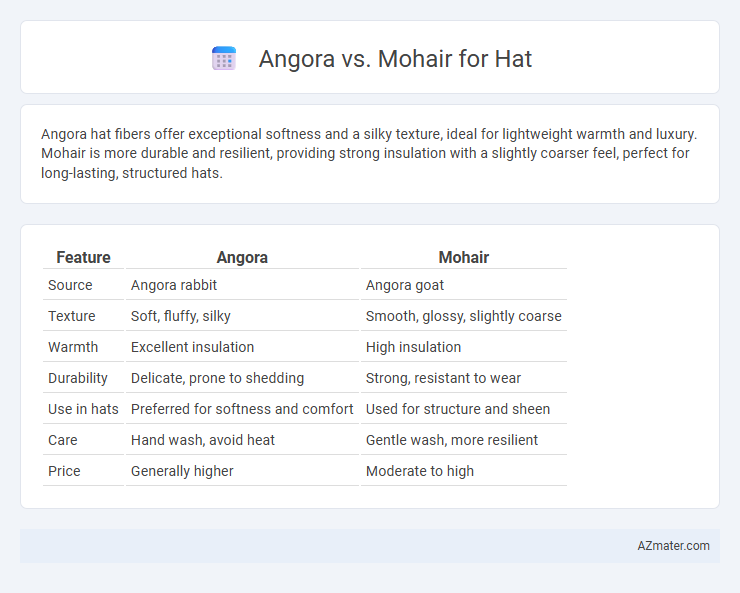Click the 'Soft, fluffy, silky' cell
This screenshot has width=740, height=593.
pos(181,316)
